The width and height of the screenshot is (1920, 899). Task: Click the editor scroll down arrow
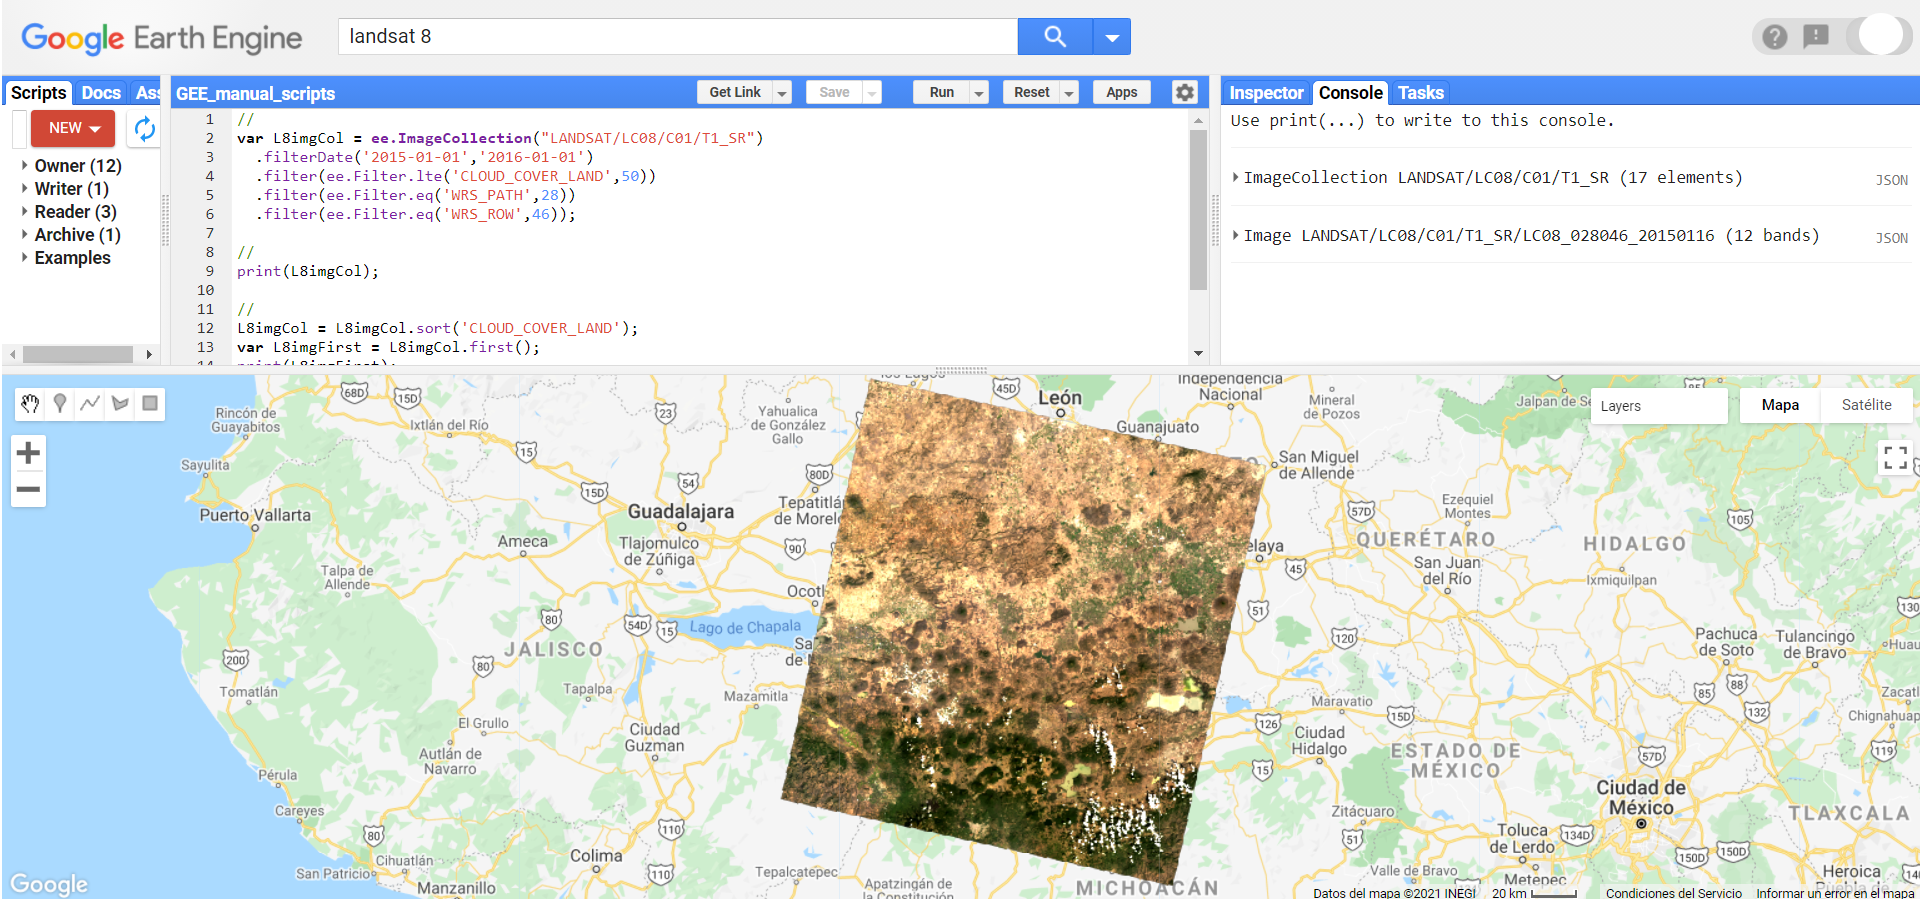click(x=1198, y=353)
